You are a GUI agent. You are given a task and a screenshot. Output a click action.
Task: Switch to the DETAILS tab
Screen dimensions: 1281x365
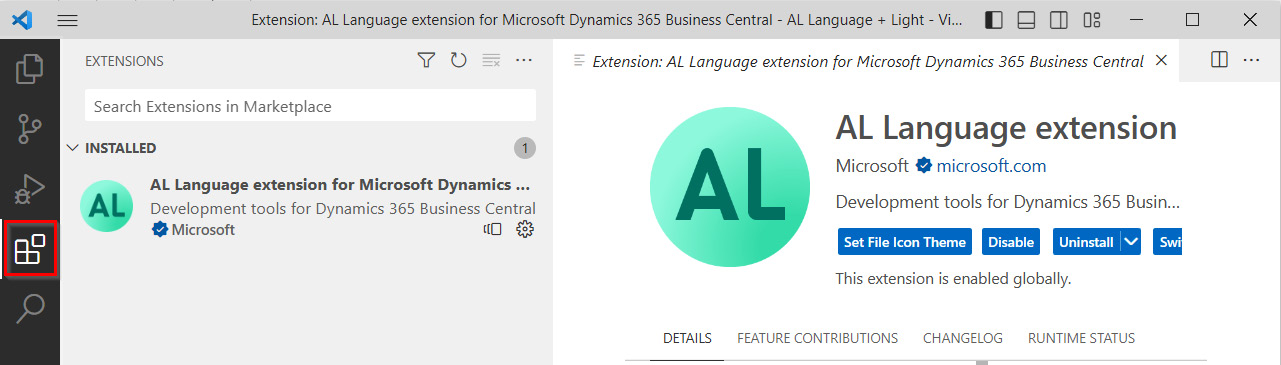[688, 338]
